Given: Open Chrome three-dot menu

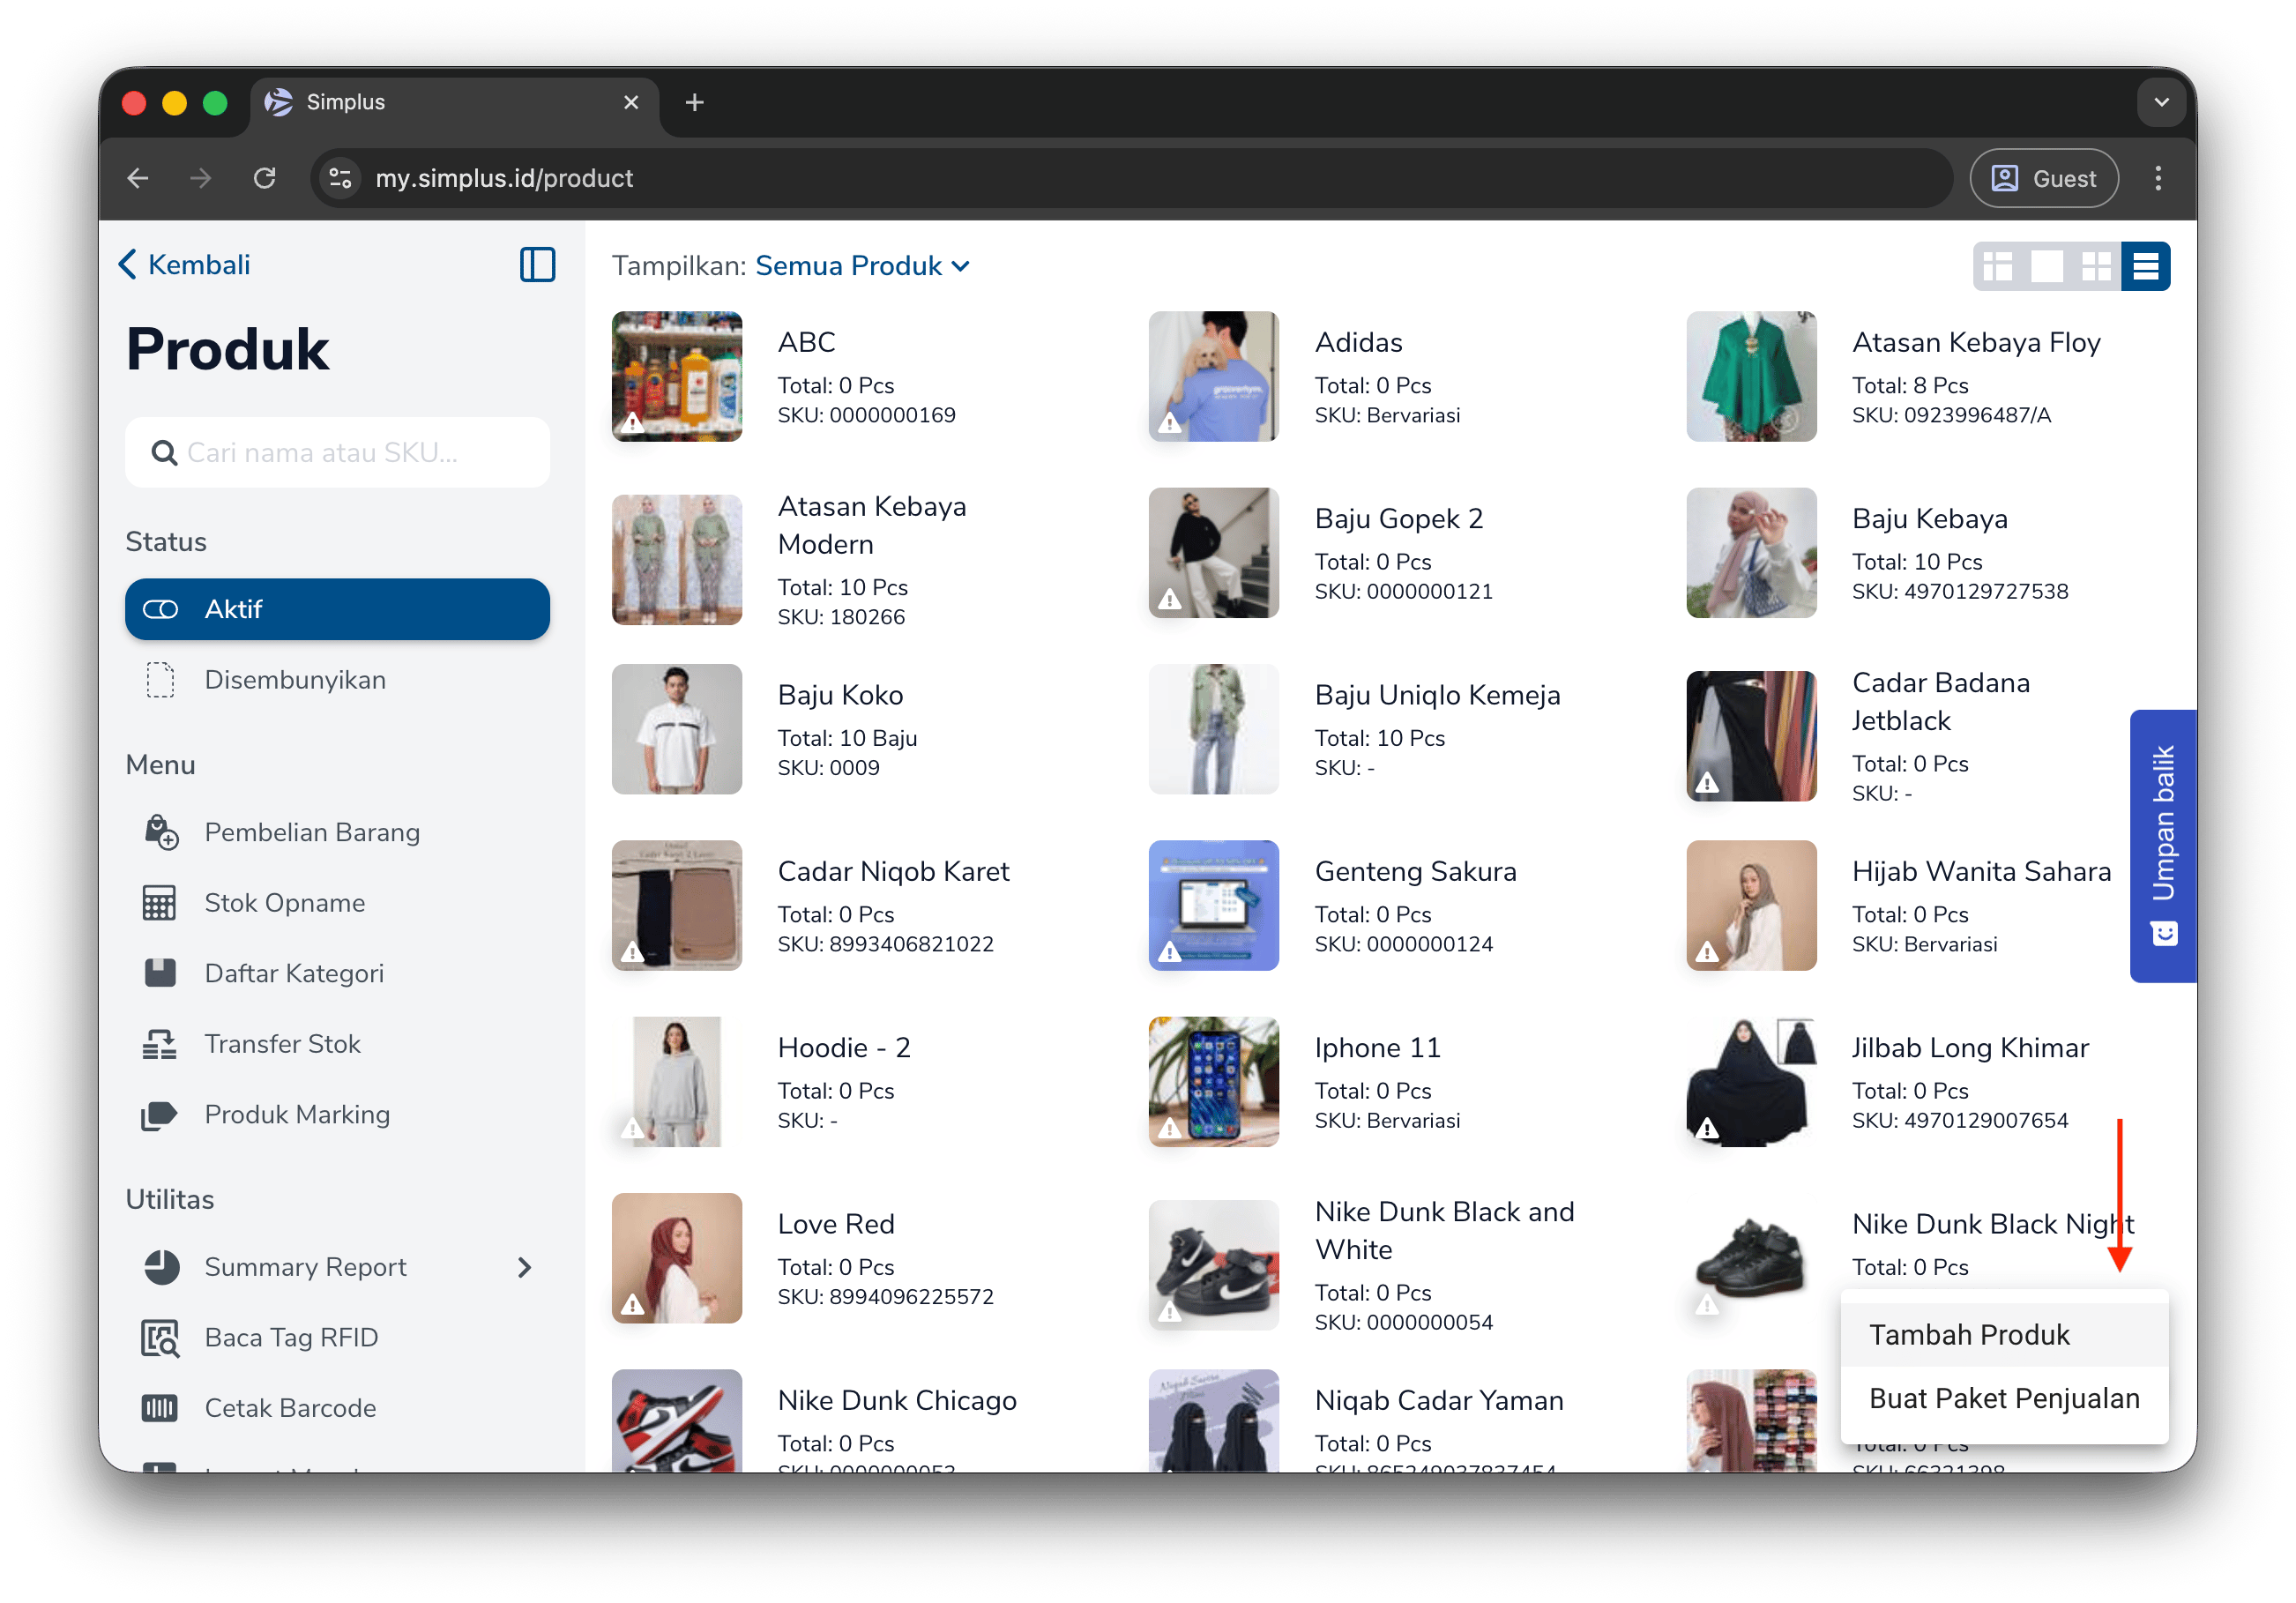Looking at the screenshot, I should coord(2157,178).
